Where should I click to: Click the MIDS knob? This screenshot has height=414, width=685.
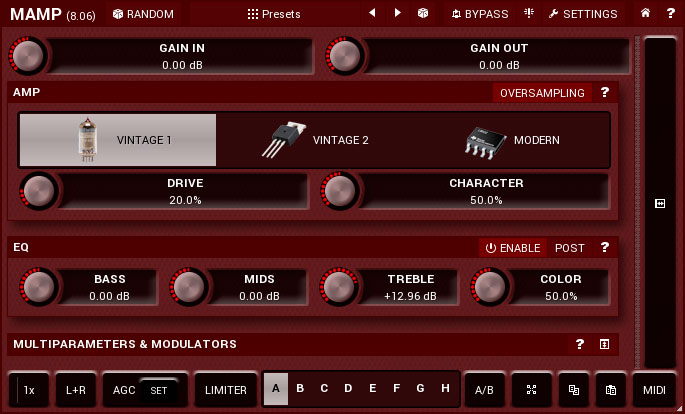point(189,287)
